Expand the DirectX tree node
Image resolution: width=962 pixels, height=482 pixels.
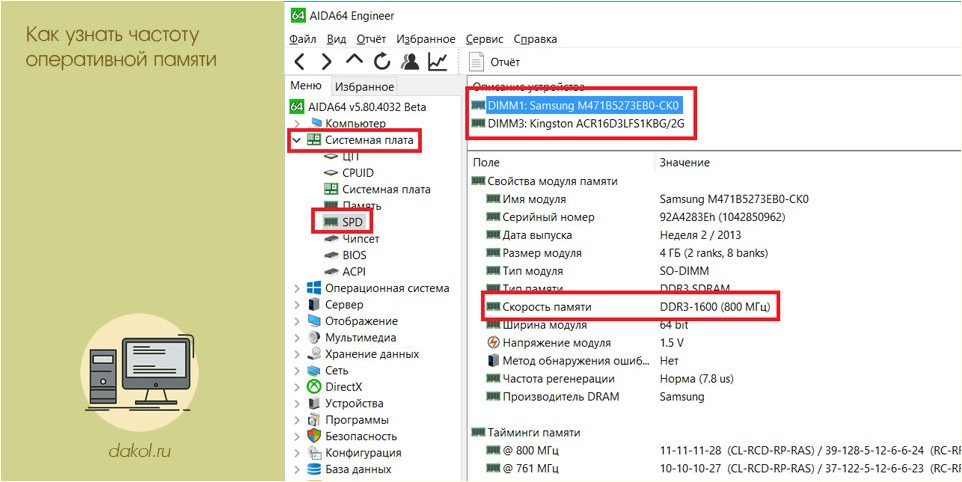[297, 387]
